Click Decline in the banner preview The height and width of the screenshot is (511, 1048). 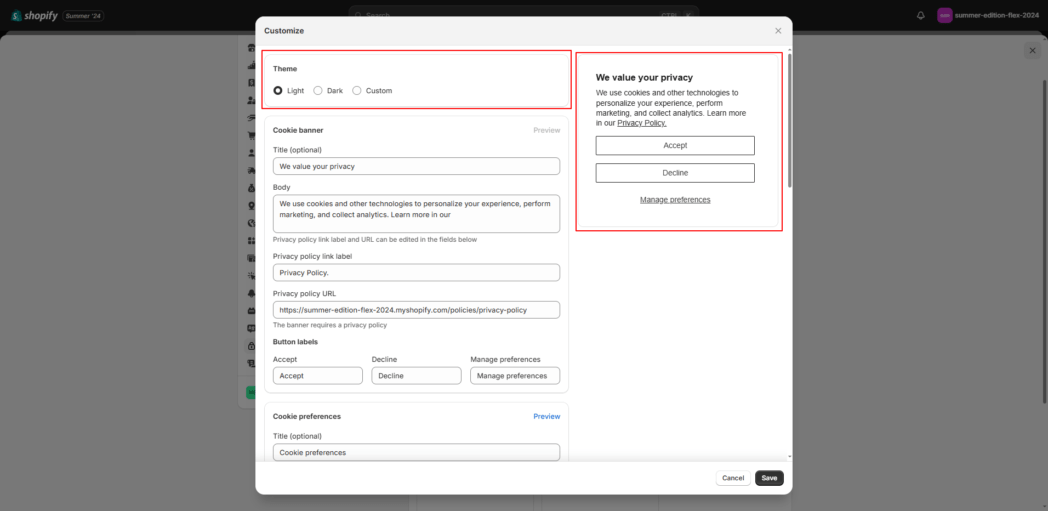coord(675,173)
